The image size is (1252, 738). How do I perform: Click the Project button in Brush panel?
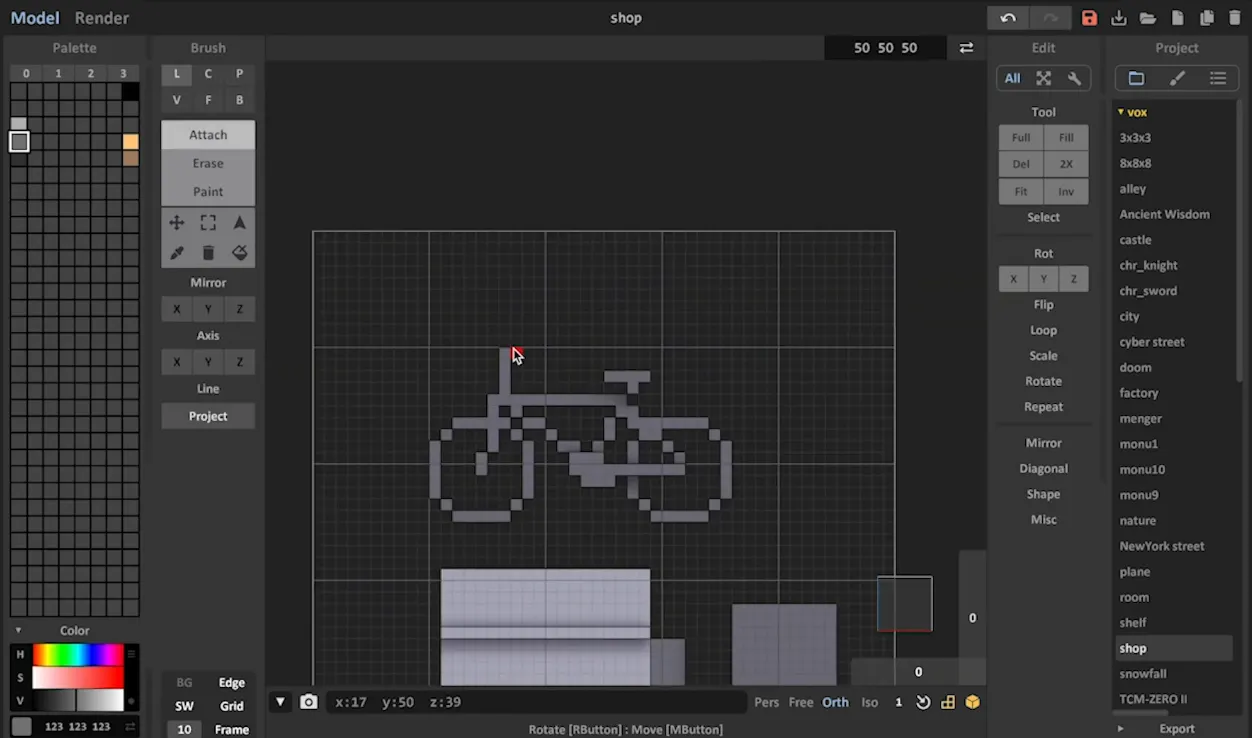(208, 416)
